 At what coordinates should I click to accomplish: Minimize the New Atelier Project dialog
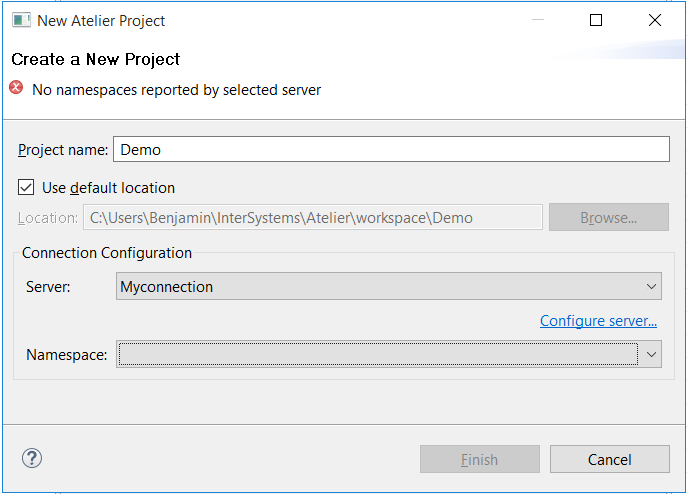(x=538, y=20)
